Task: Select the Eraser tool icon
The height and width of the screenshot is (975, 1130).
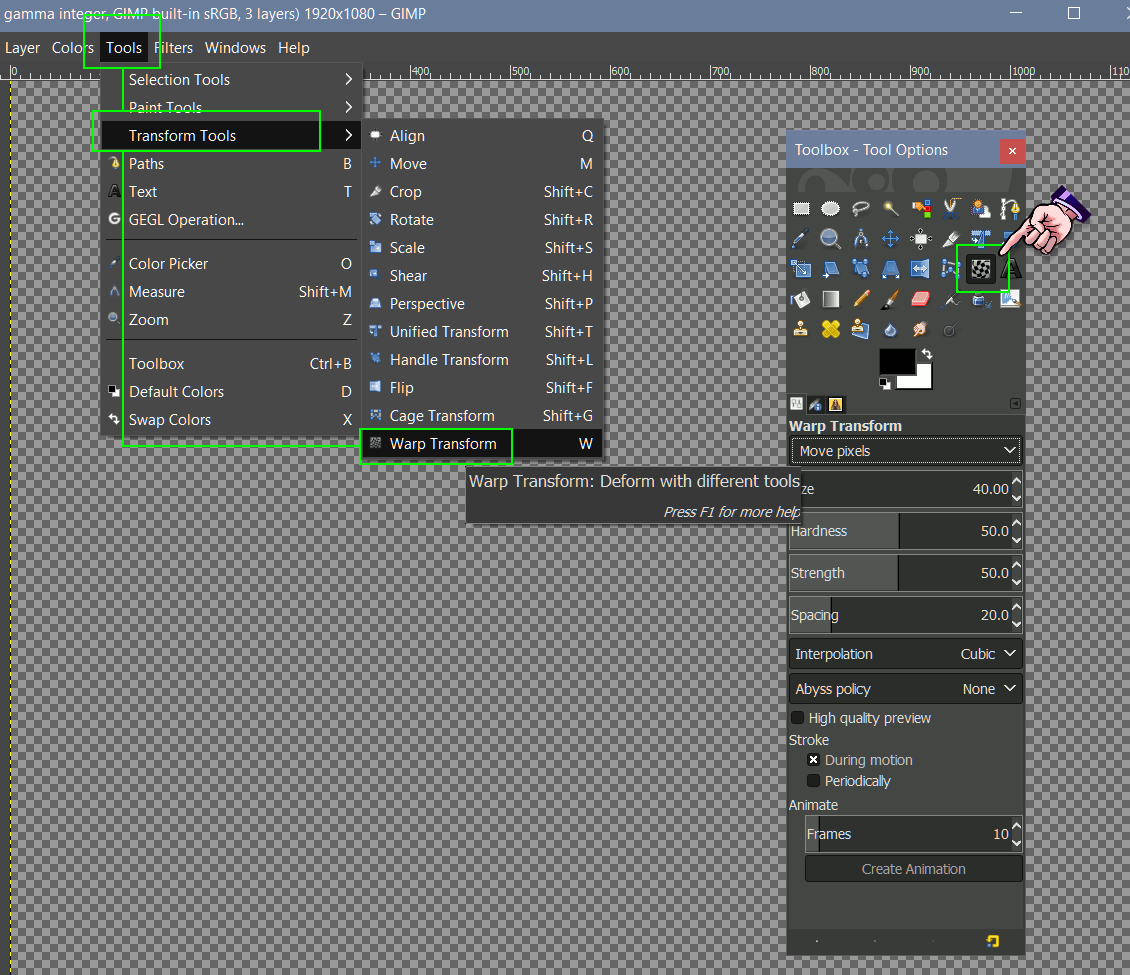Action: (x=920, y=298)
